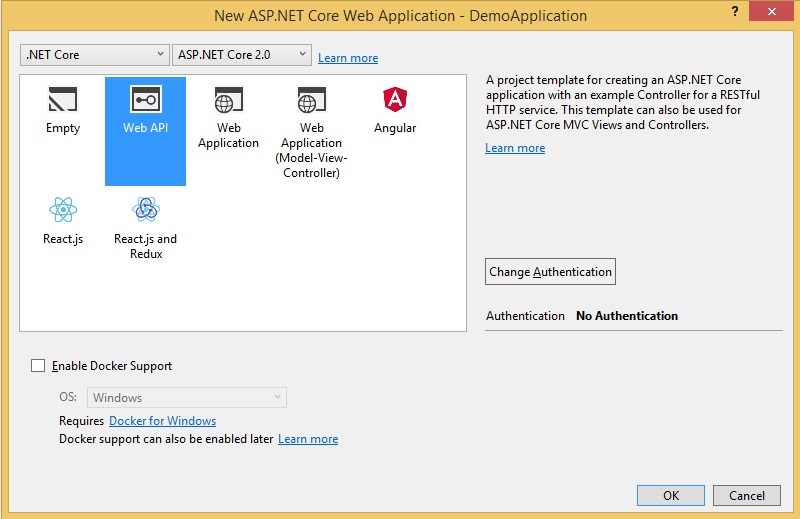This screenshot has height=519, width=800.
Task: Follow the Docker for Windows link
Action: tap(162, 421)
